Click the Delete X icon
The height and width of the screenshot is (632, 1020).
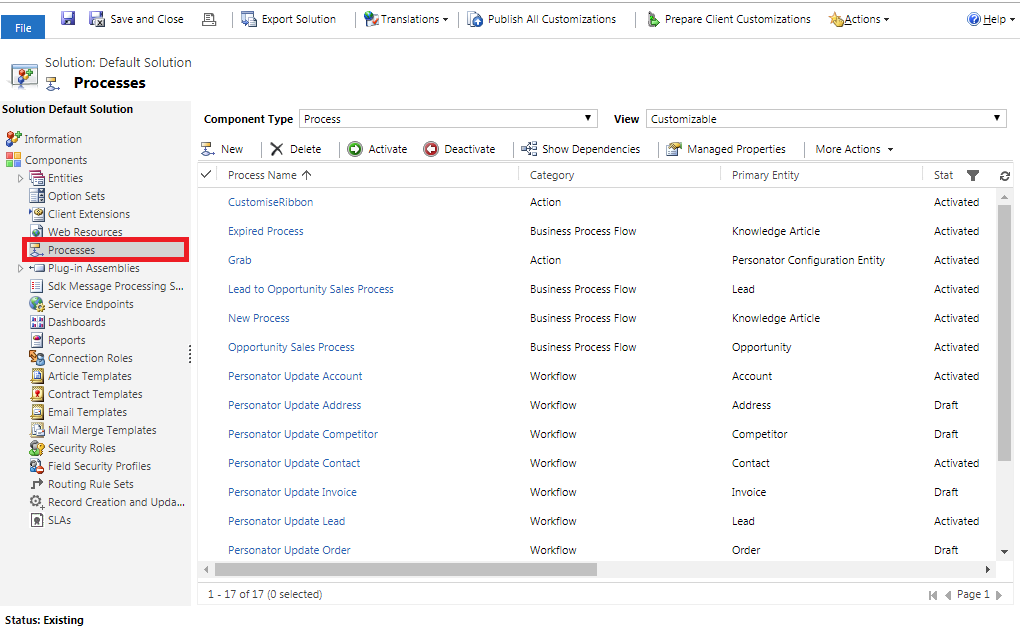[x=277, y=149]
